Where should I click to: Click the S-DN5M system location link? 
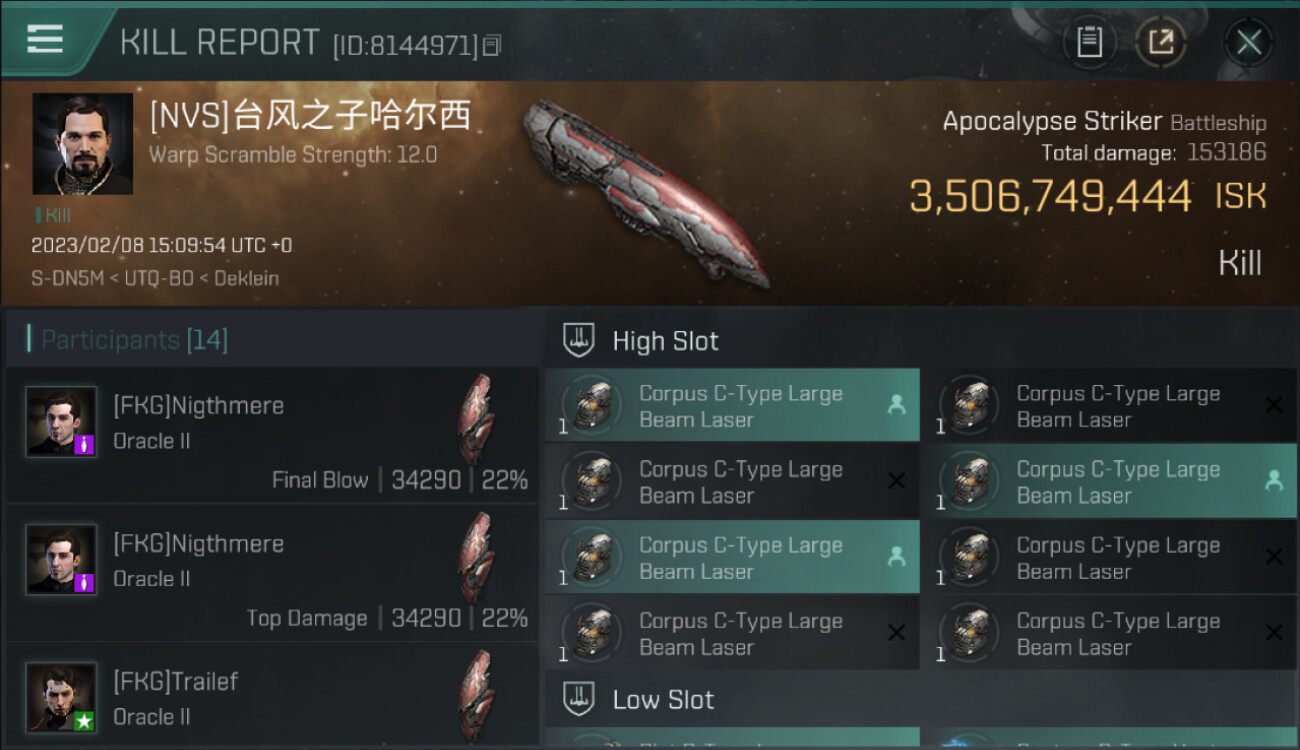coord(68,278)
